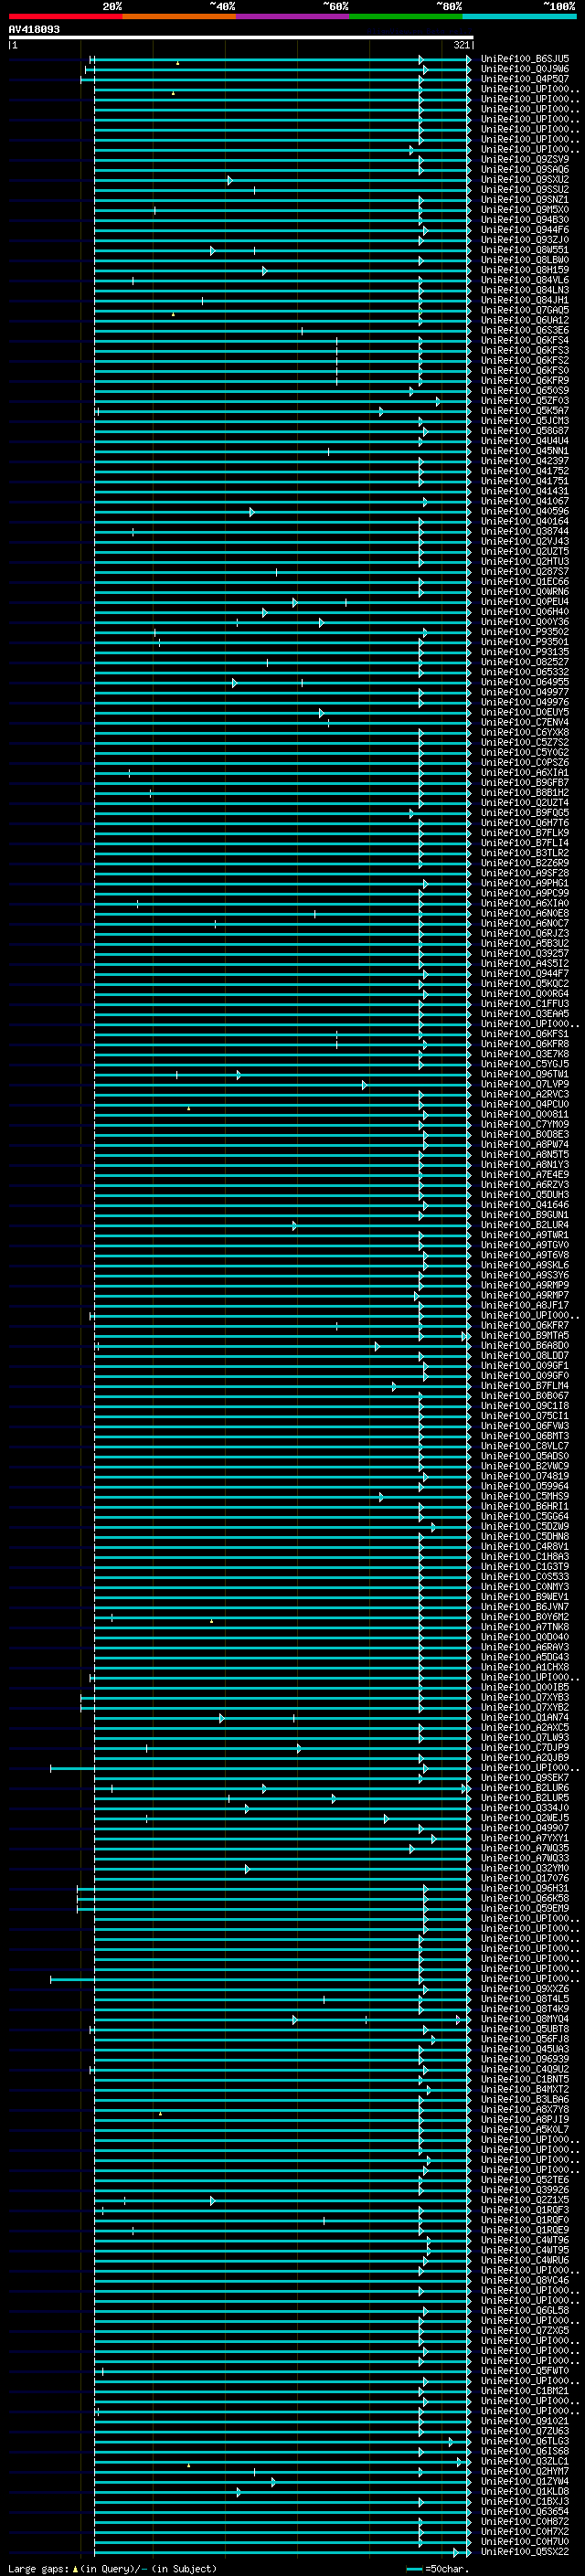585x2576 pixels.
Task: Select the UniRef100_Q6KFR9 label
Action: tap(525, 380)
